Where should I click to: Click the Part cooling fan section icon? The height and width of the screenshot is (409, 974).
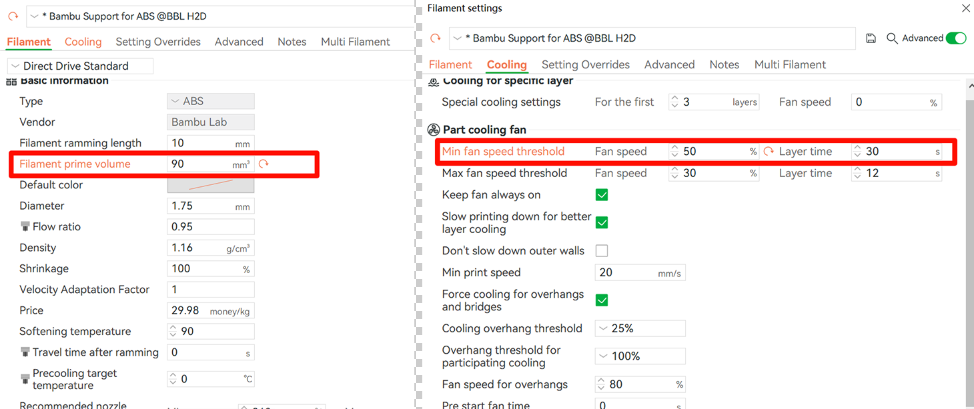(x=434, y=130)
